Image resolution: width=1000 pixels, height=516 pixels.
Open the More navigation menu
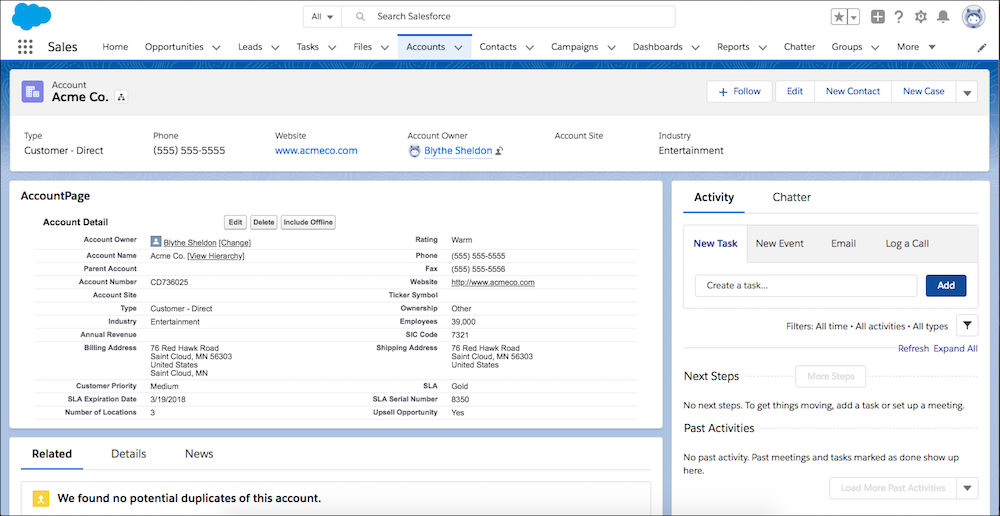point(916,47)
